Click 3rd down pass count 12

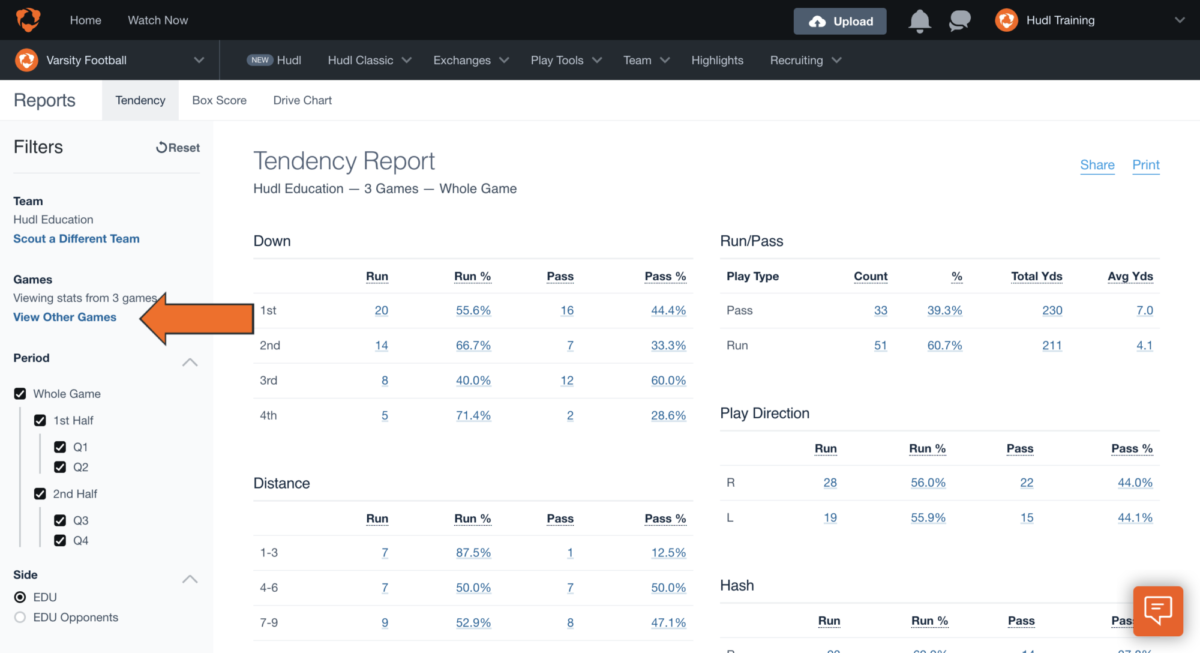[x=567, y=381]
